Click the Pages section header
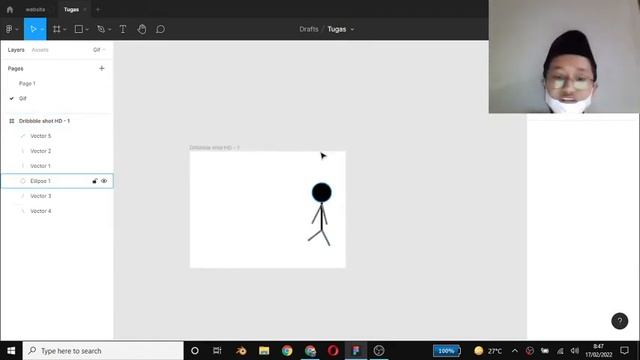 (x=16, y=69)
